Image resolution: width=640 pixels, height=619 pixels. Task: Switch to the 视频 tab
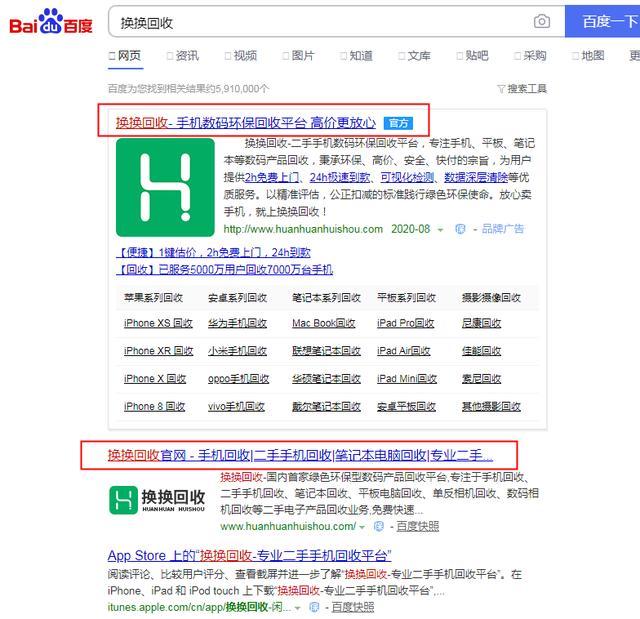(x=241, y=56)
